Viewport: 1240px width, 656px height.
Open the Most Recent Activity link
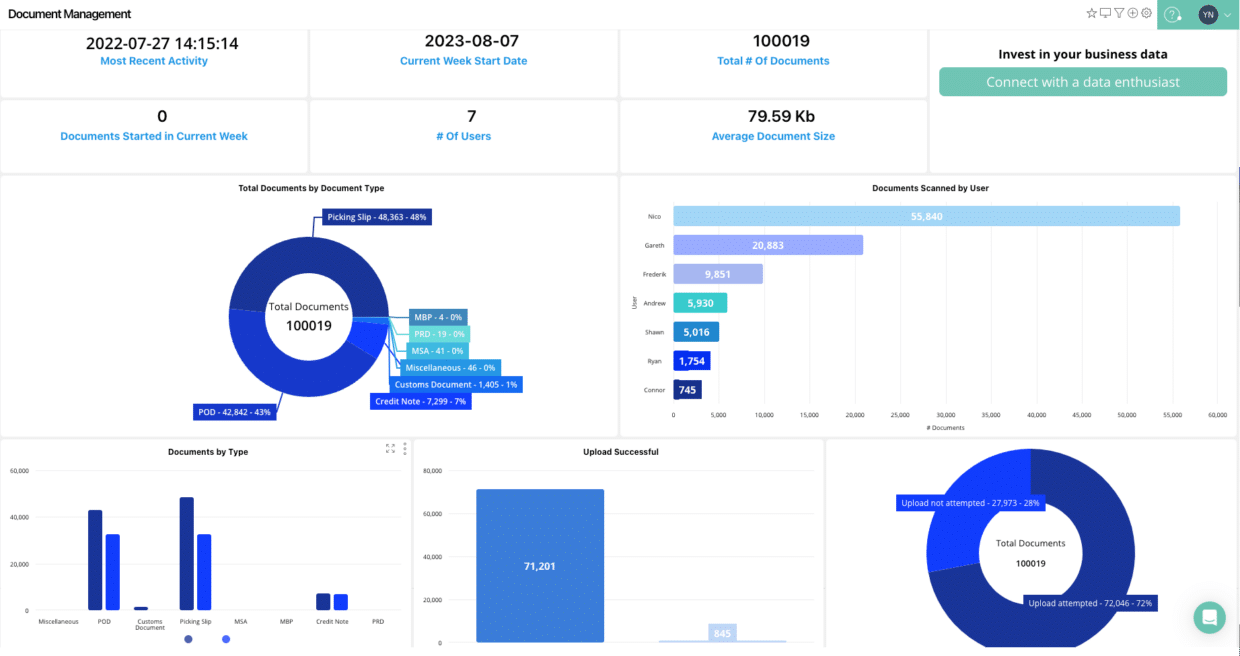(154, 61)
